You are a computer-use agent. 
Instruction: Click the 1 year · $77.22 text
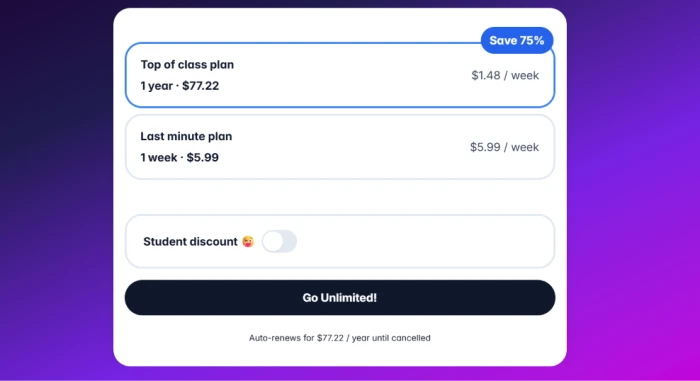pyautogui.click(x=180, y=86)
